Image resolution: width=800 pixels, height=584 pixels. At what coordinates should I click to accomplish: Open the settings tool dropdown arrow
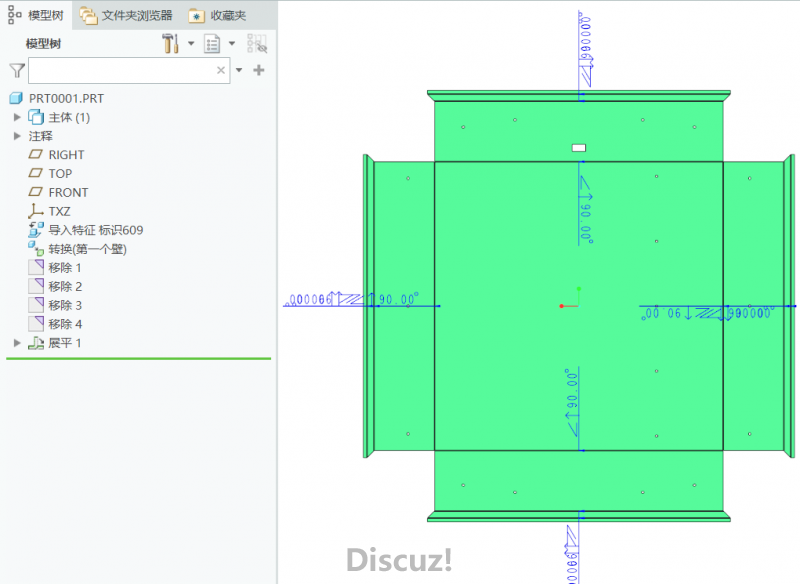coord(190,44)
